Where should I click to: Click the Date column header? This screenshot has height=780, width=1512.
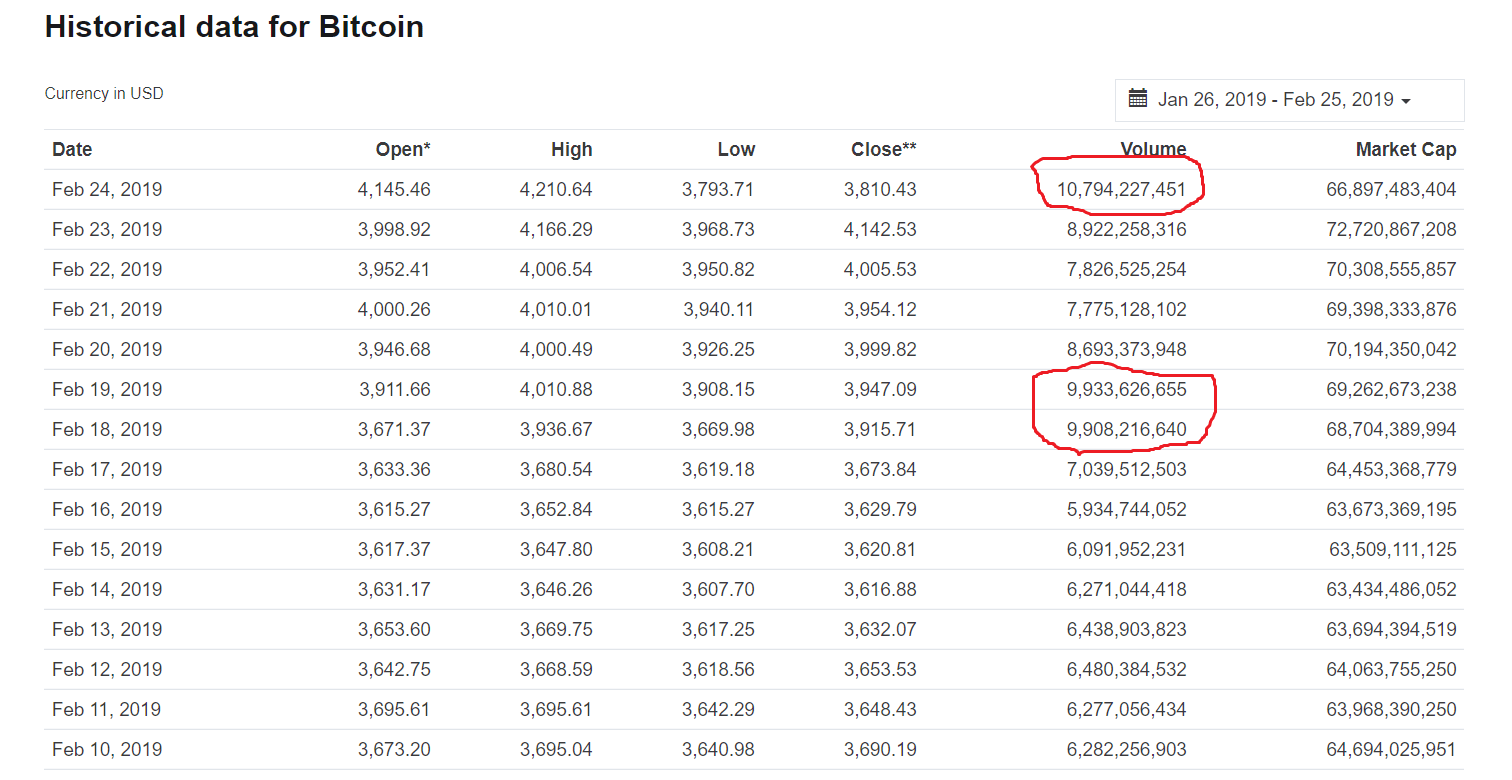point(72,149)
